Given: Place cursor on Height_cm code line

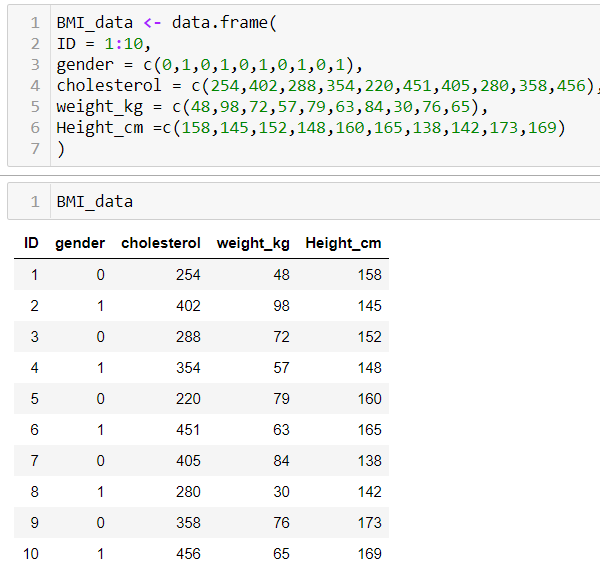Looking at the screenshot, I should 310,128.
